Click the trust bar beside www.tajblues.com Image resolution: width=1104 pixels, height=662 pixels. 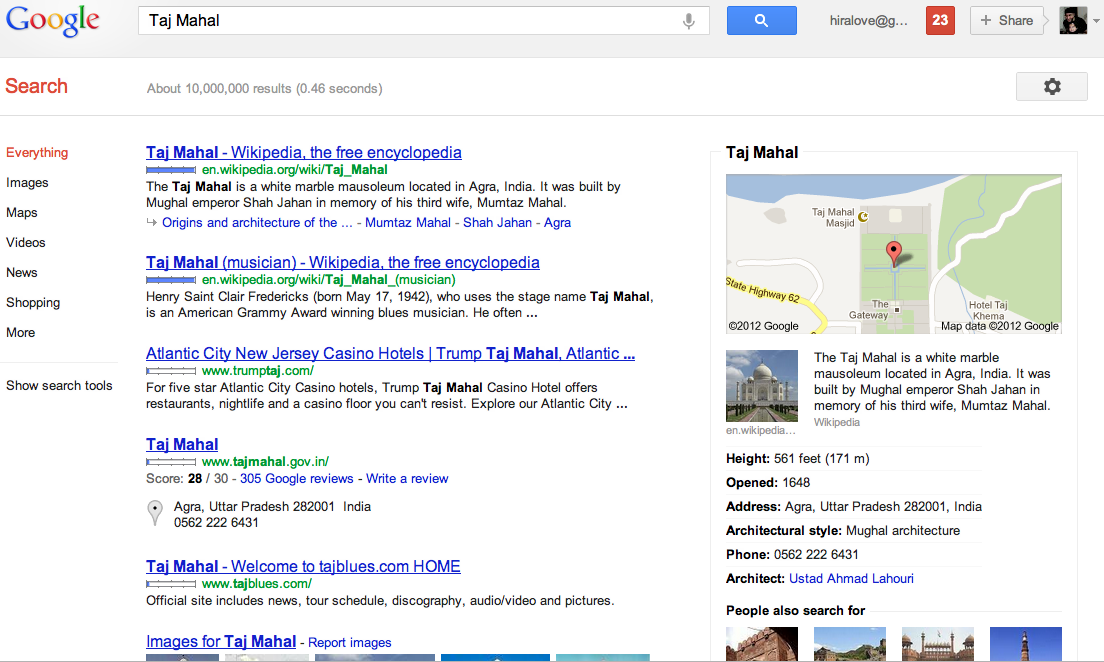click(x=171, y=584)
